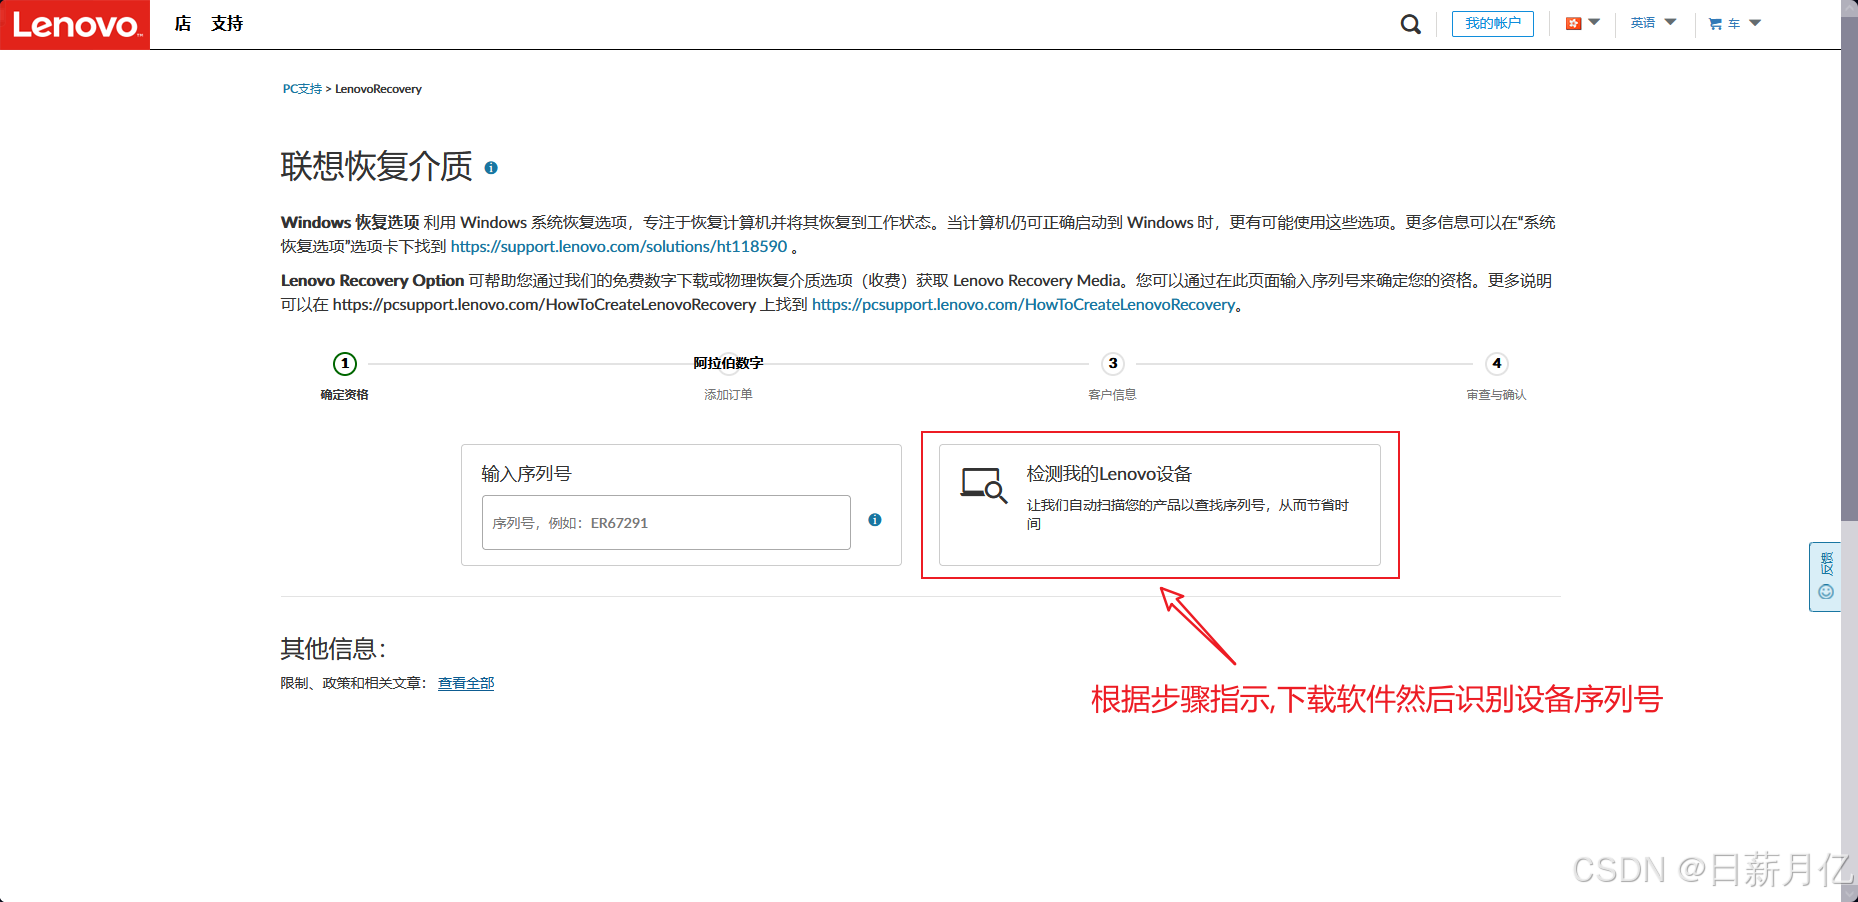The width and height of the screenshot is (1858, 902).
Task: Click the 输入序列号 label
Action: click(x=526, y=474)
